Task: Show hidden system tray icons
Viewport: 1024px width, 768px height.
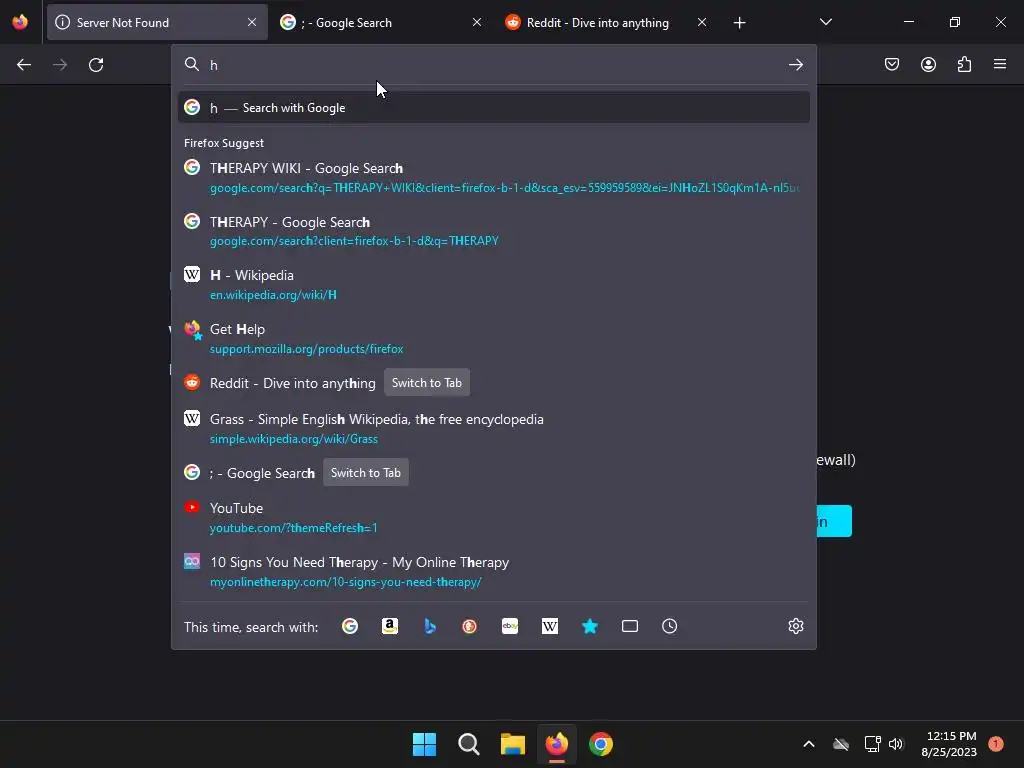Action: (x=808, y=744)
